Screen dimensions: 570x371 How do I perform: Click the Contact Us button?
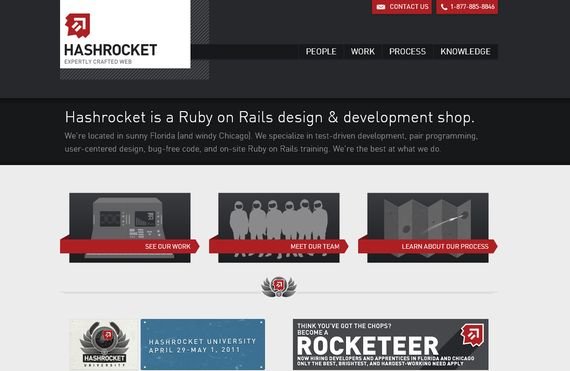402,7
